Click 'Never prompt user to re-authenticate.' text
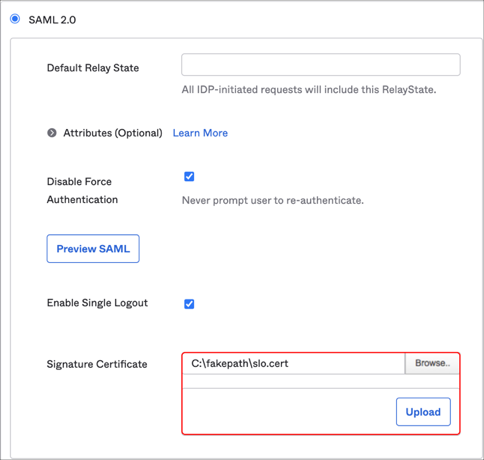This screenshot has height=460, width=484. [x=273, y=200]
